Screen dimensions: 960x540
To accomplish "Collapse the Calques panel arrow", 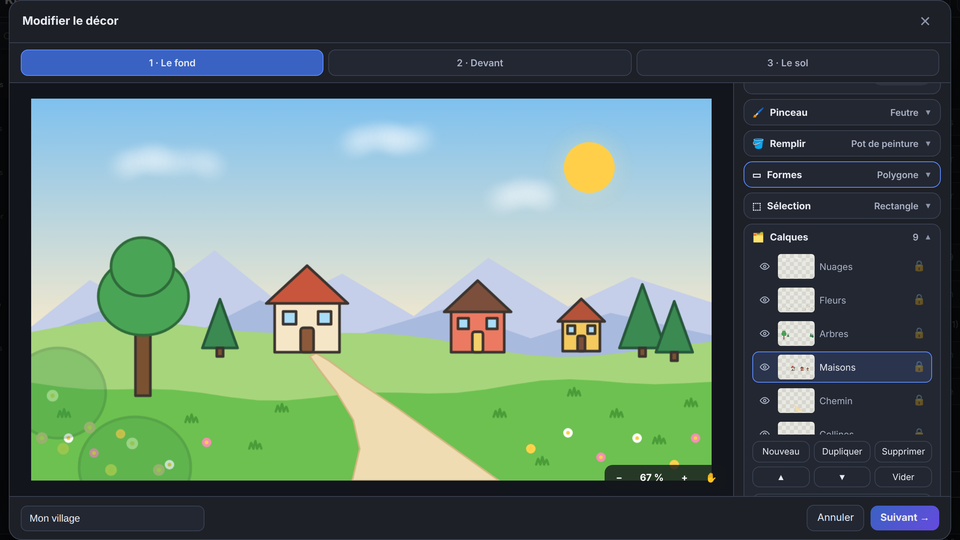I will (x=928, y=238).
